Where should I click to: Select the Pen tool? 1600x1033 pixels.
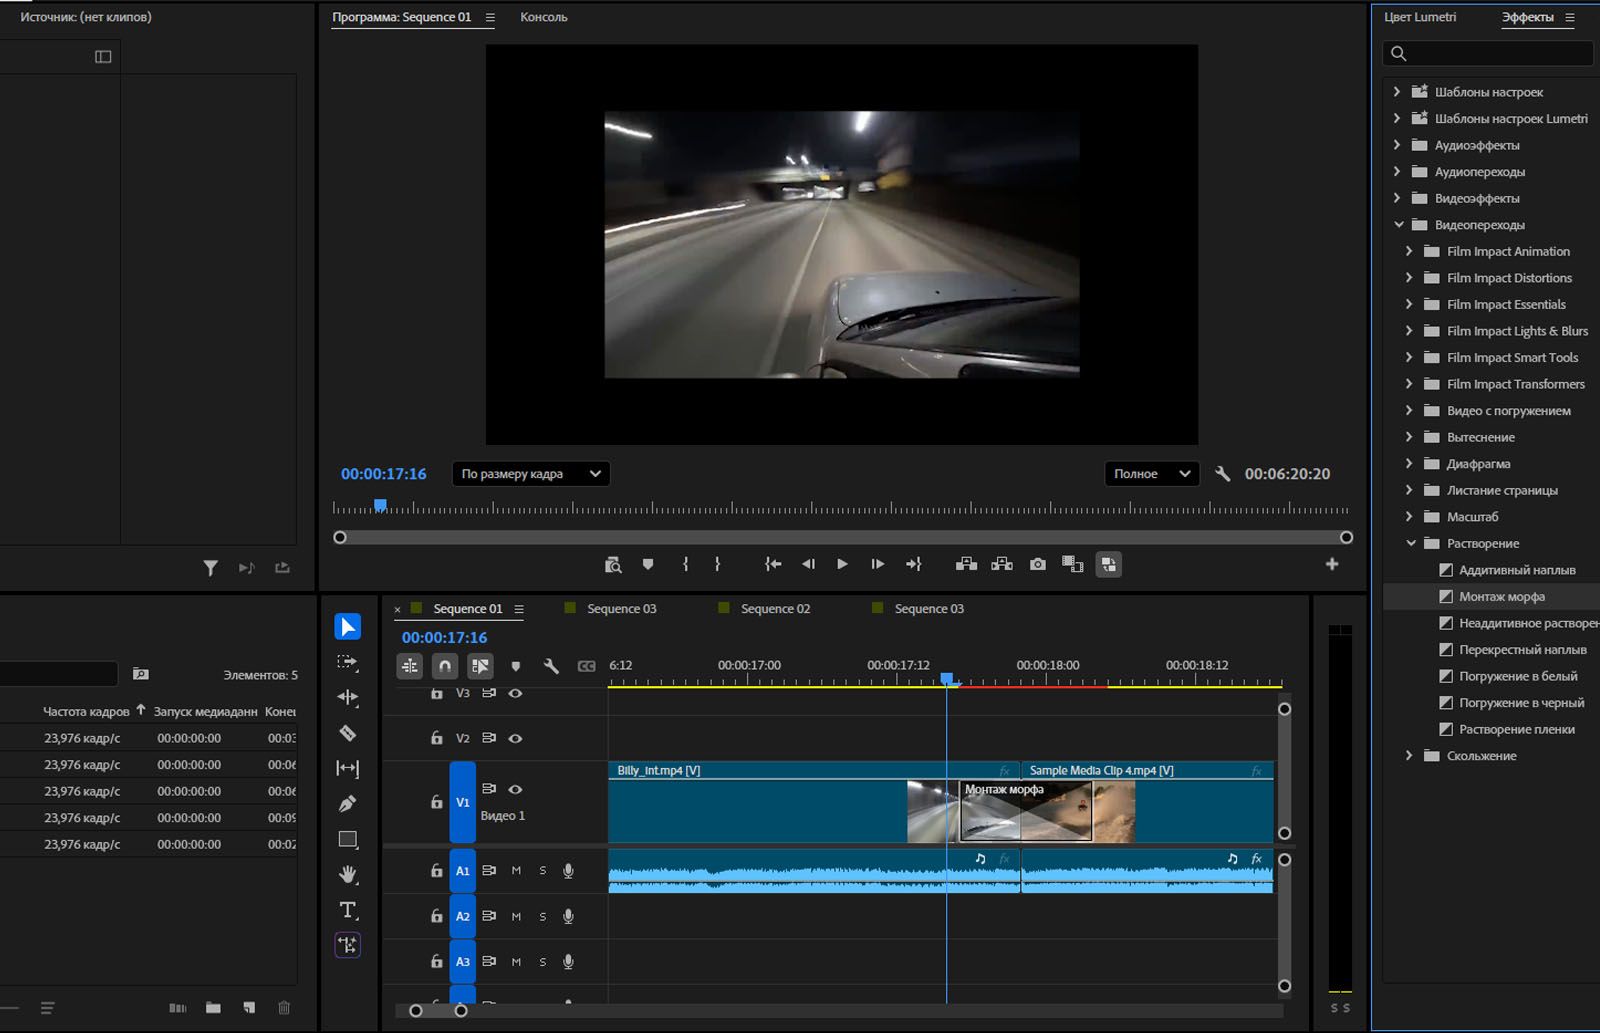click(x=347, y=804)
